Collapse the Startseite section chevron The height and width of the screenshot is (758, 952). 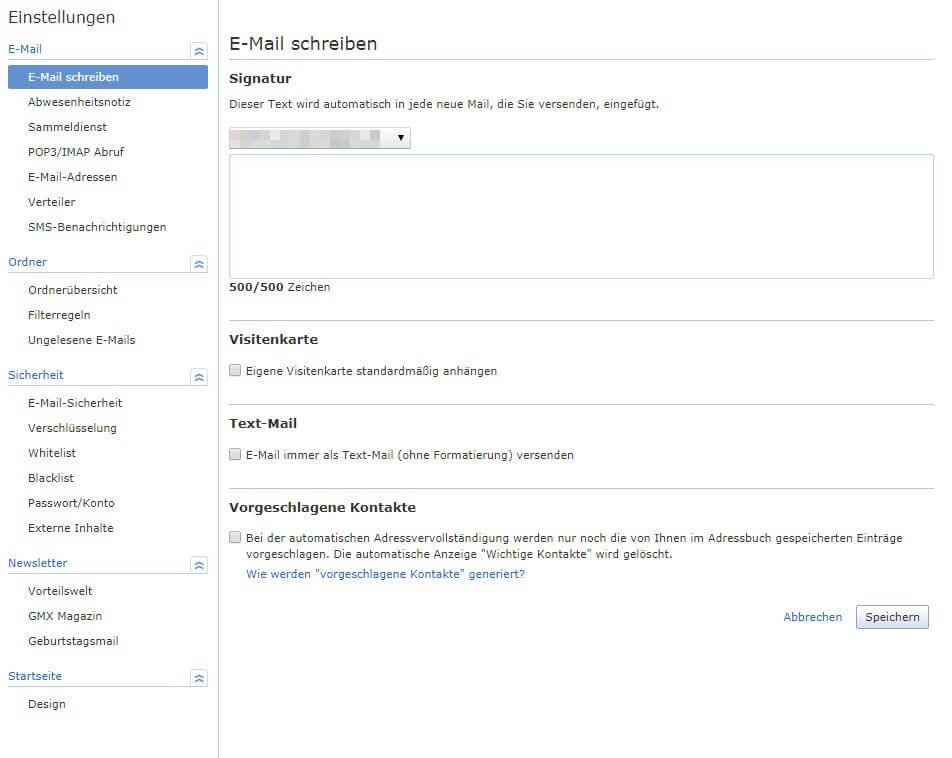click(199, 678)
